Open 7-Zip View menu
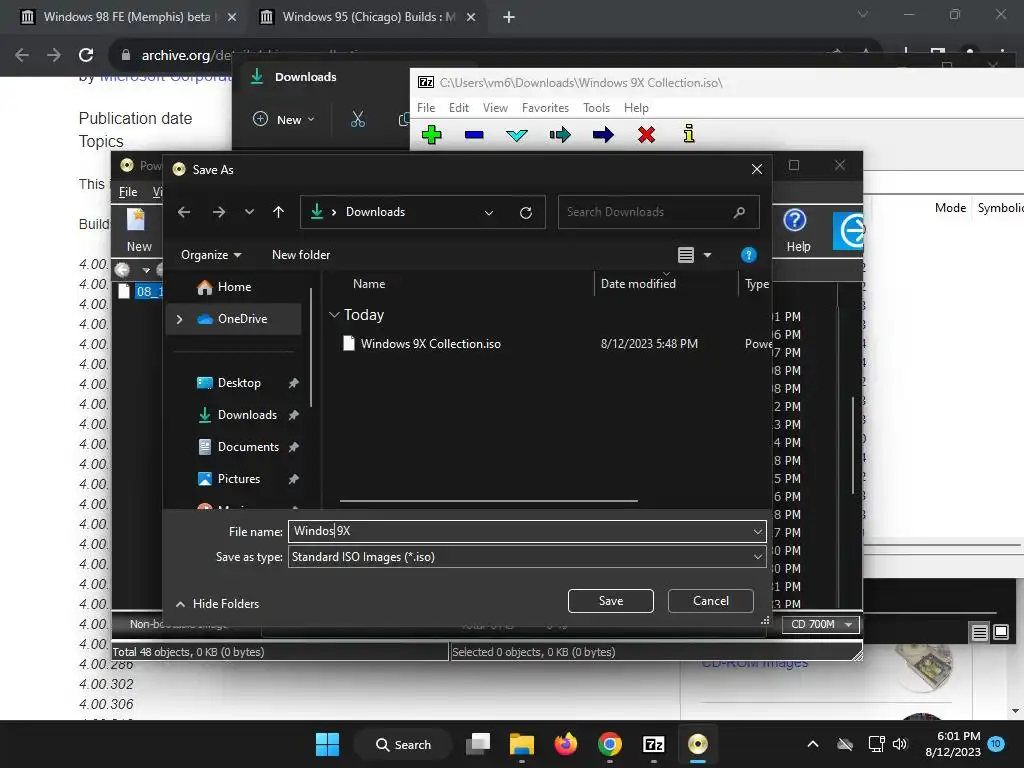The width and height of the screenshot is (1024, 768). tap(495, 108)
